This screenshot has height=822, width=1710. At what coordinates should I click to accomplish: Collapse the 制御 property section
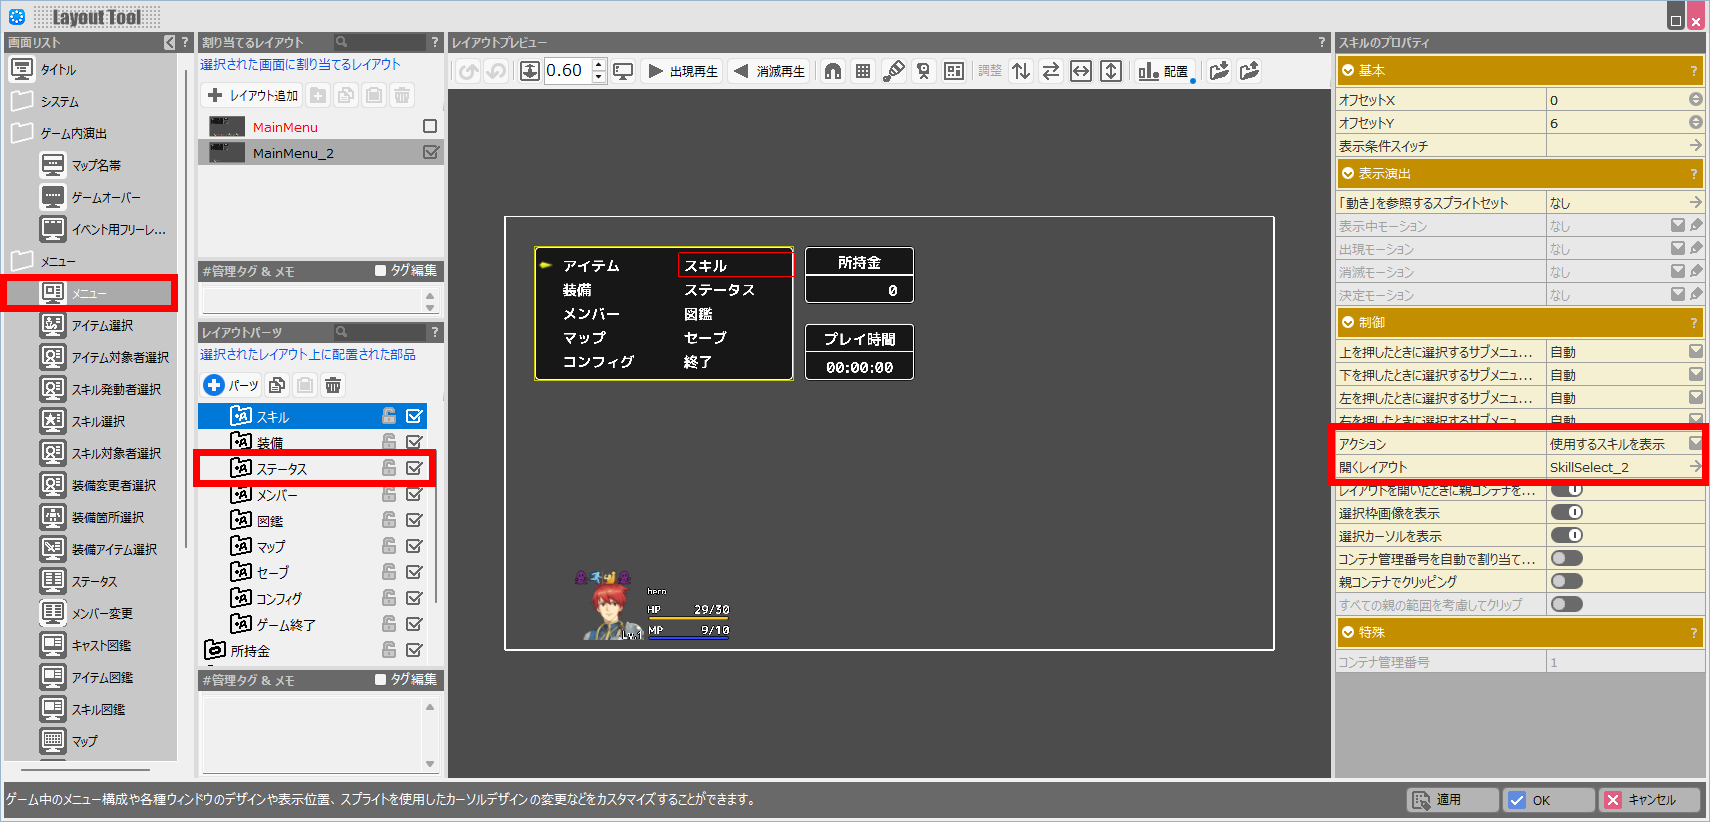click(1348, 323)
